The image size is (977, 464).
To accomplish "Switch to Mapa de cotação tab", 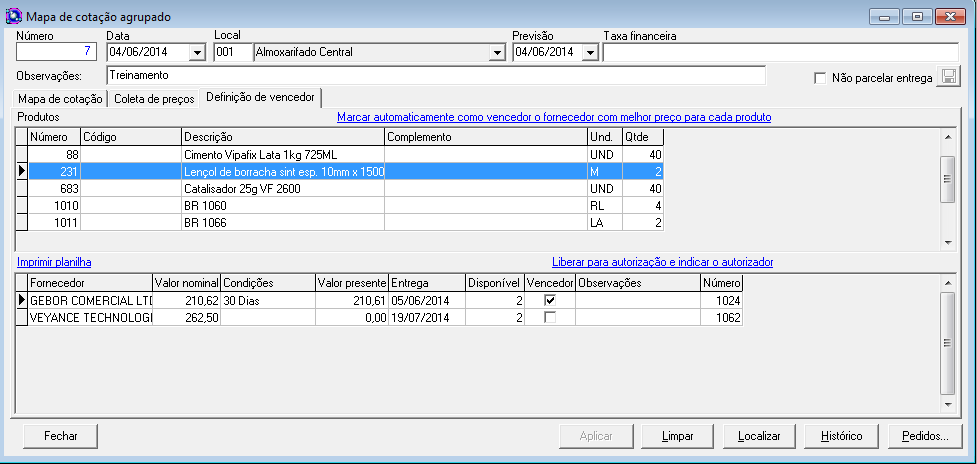I will point(60,98).
